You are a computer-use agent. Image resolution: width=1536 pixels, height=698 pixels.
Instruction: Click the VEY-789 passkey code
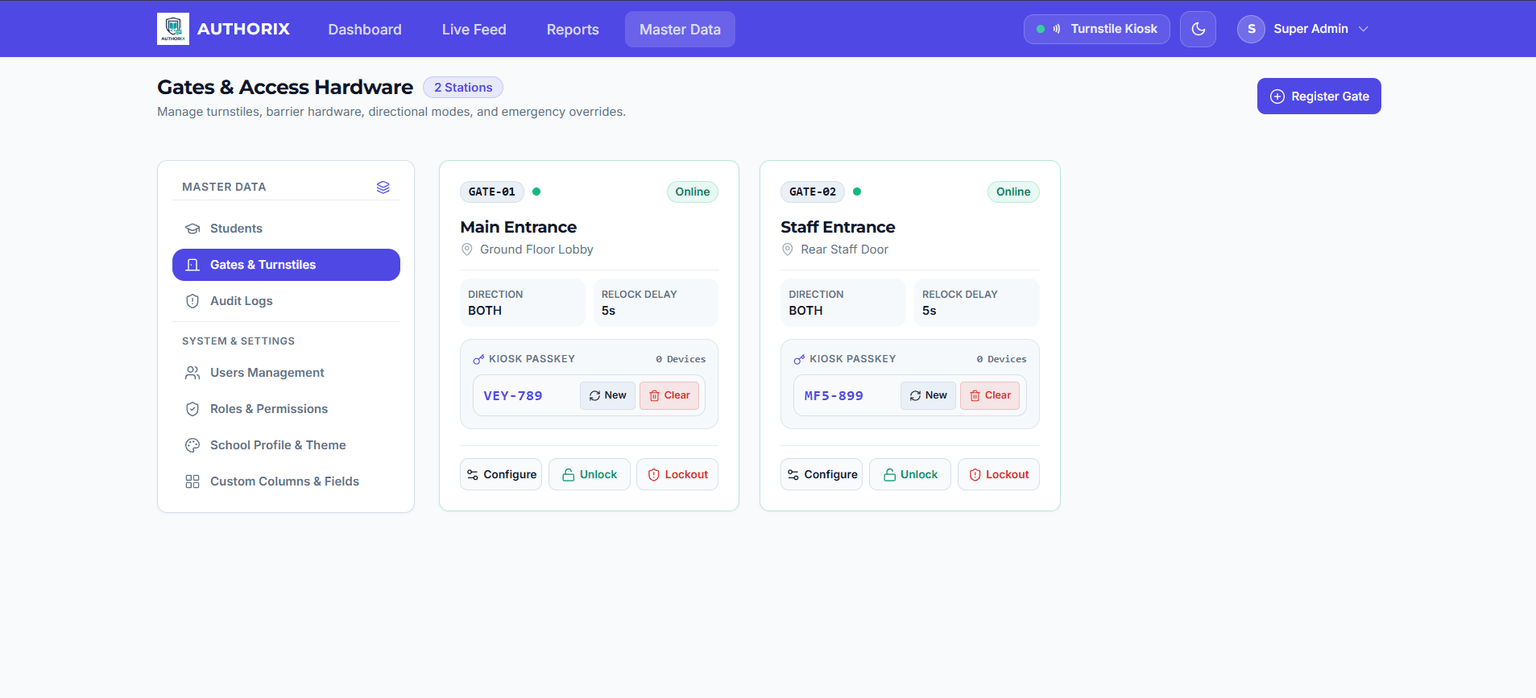point(513,395)
